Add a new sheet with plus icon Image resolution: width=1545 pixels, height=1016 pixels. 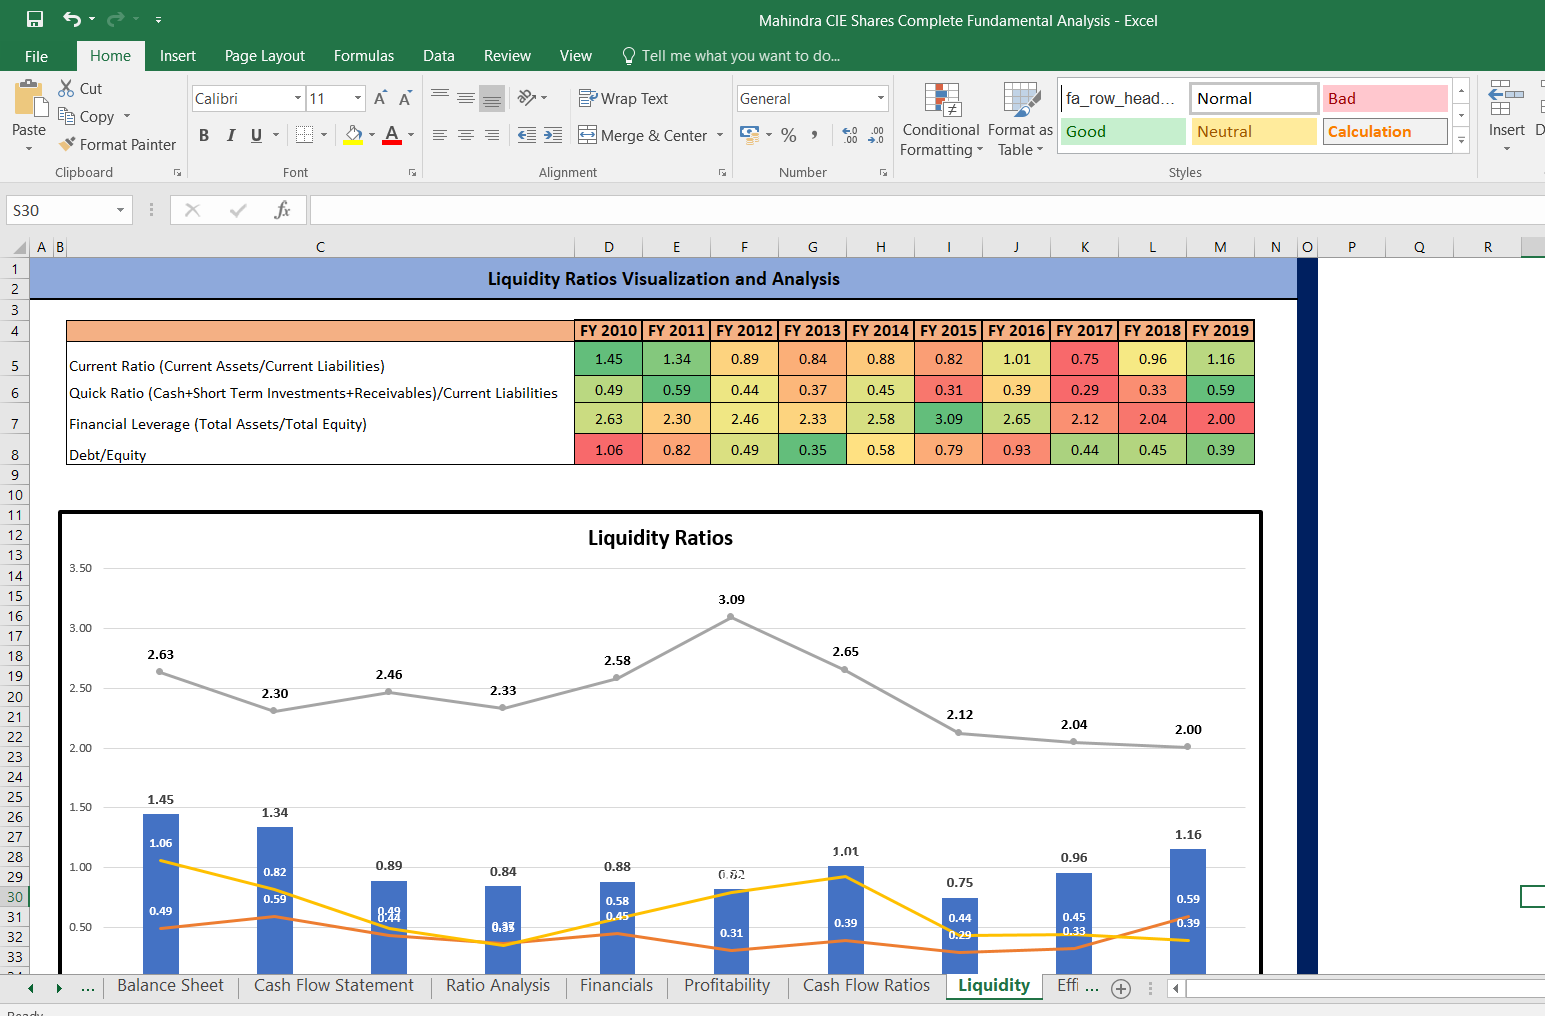[x=1121, y=988]
